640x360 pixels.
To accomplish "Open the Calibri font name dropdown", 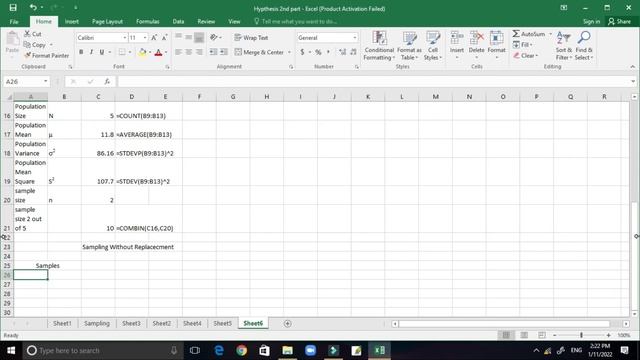I will [x=124, y=38].
